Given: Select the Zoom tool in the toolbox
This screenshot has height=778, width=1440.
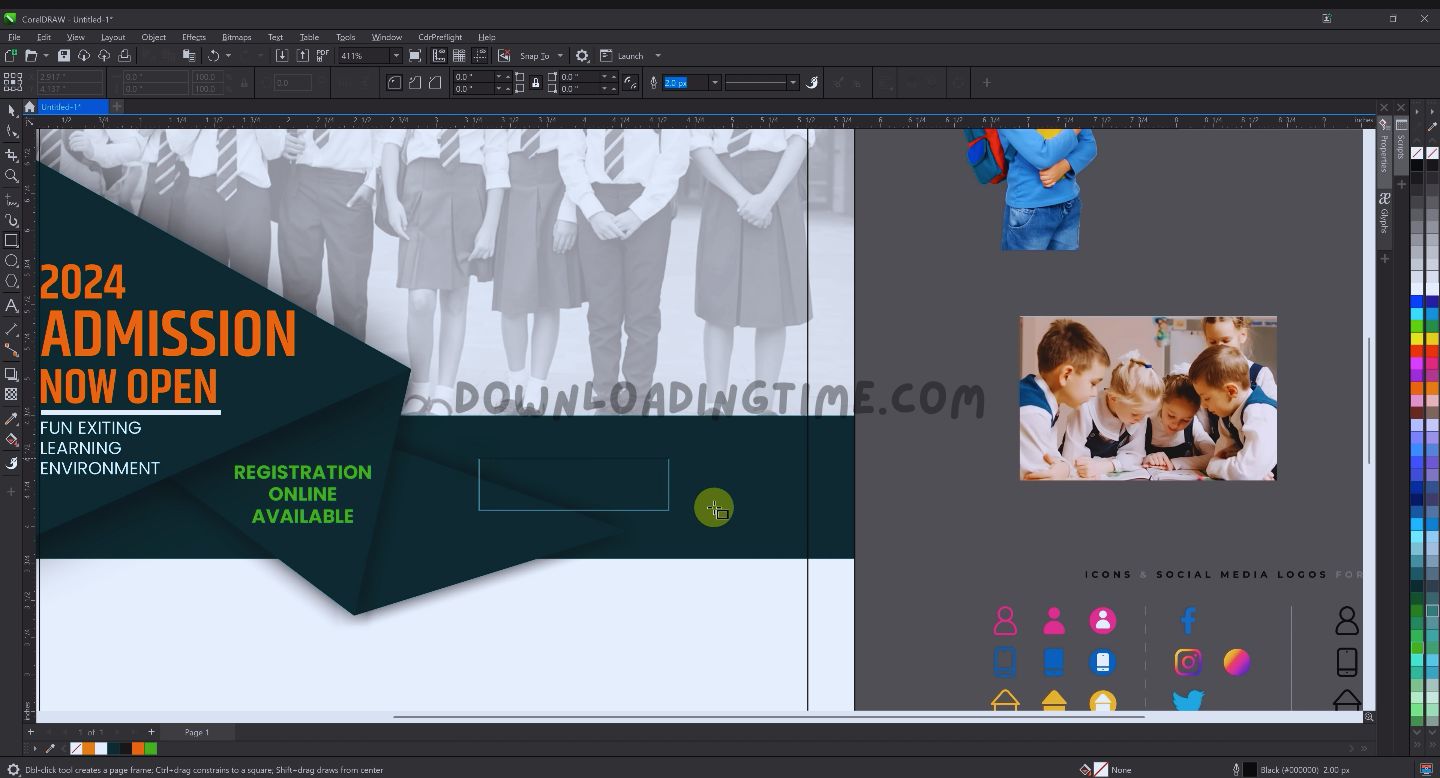Looking at the screenshot, I should [x=12, y=176].
